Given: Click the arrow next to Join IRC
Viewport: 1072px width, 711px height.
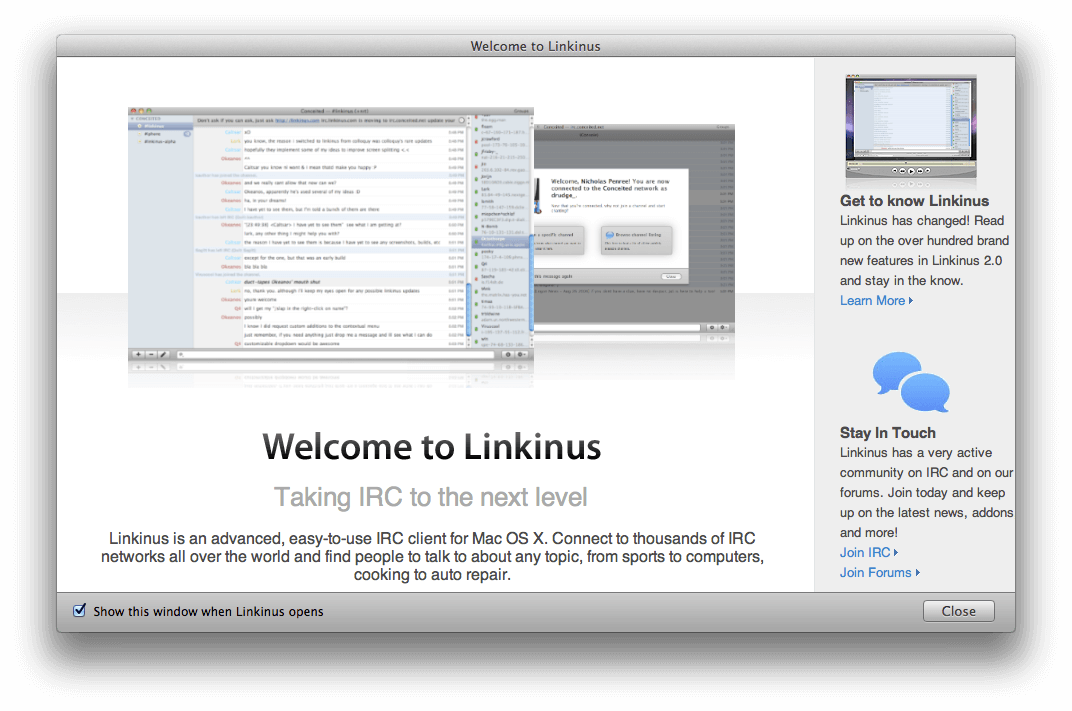Looking at the screenshot, I should coord(896,552).
